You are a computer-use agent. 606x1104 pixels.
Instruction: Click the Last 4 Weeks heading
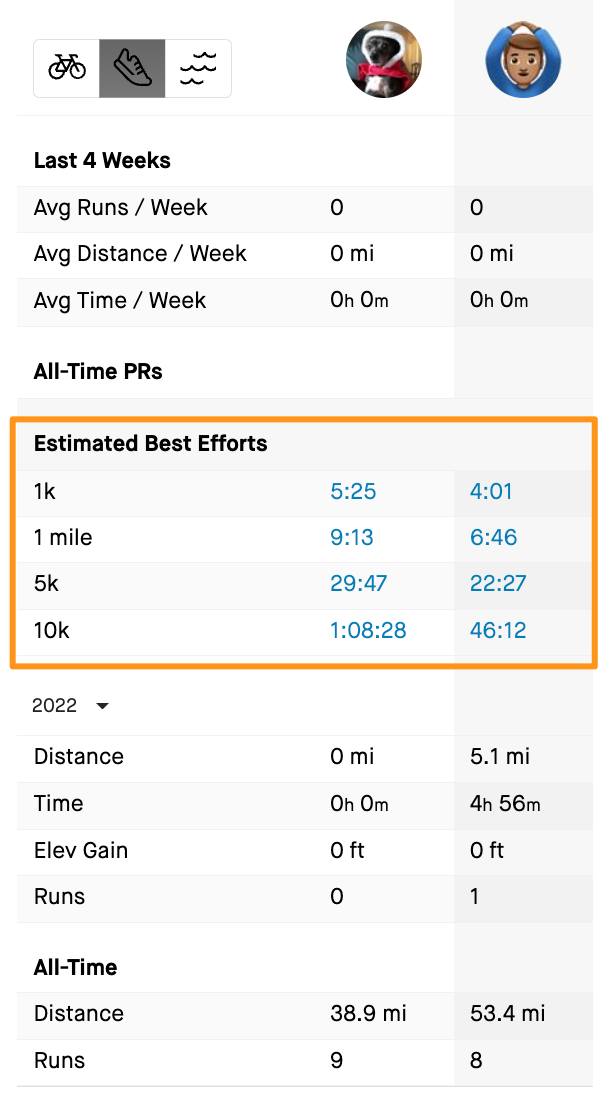[x=102, y=161]
